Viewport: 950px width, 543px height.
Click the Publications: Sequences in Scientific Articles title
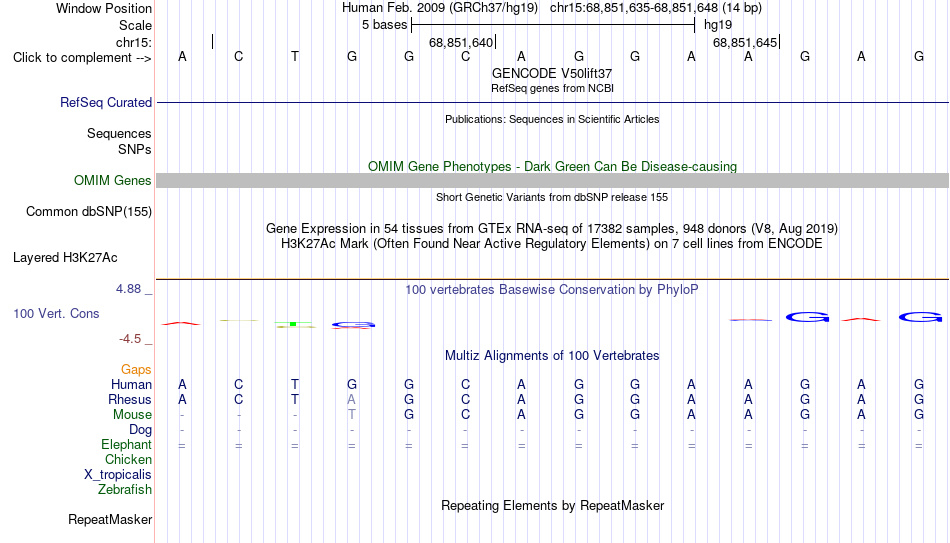pyautogui.click(x=552, y=119)
